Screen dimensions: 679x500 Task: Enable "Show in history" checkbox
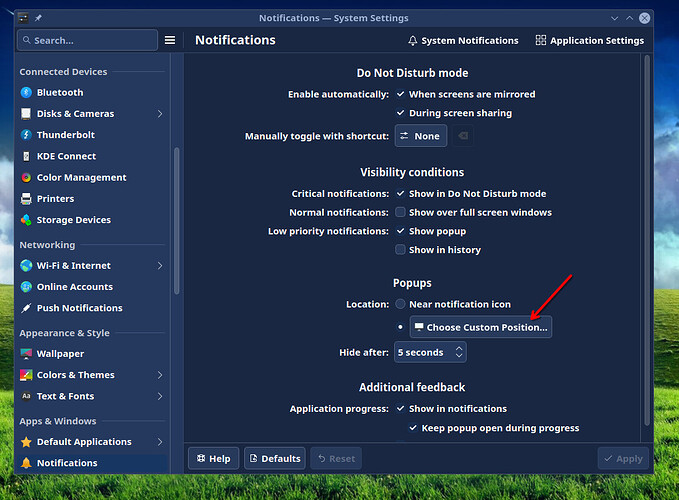click(400, 249)
